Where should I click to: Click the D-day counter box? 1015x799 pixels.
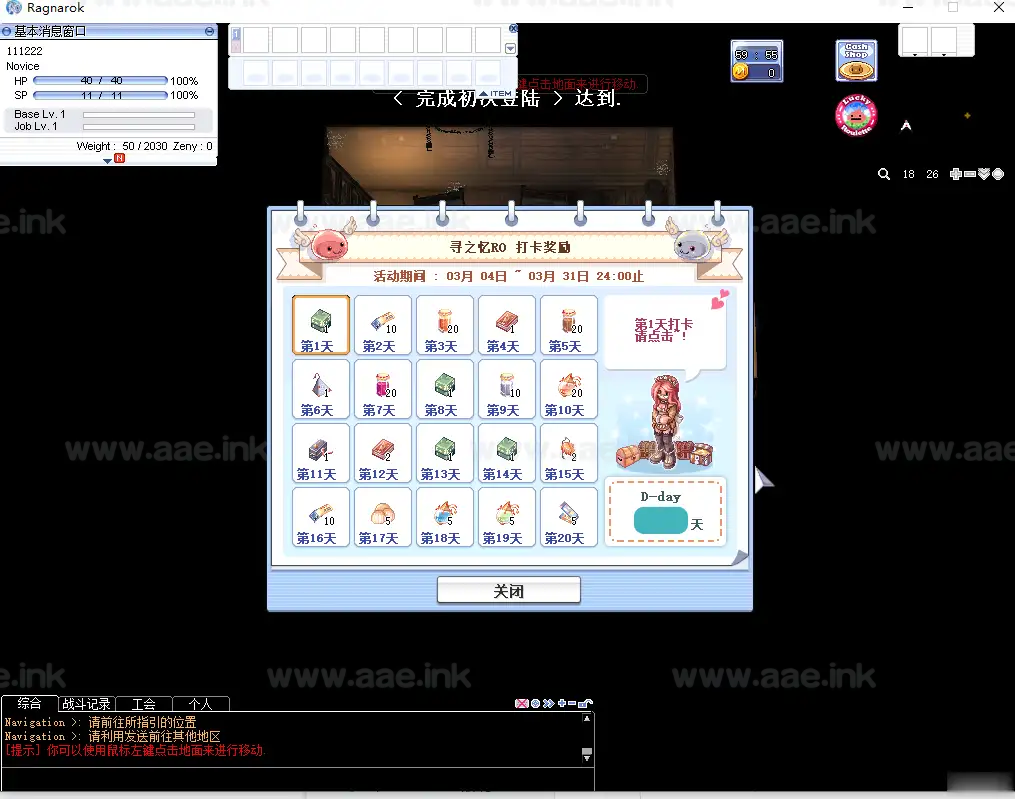click(665, 512)
